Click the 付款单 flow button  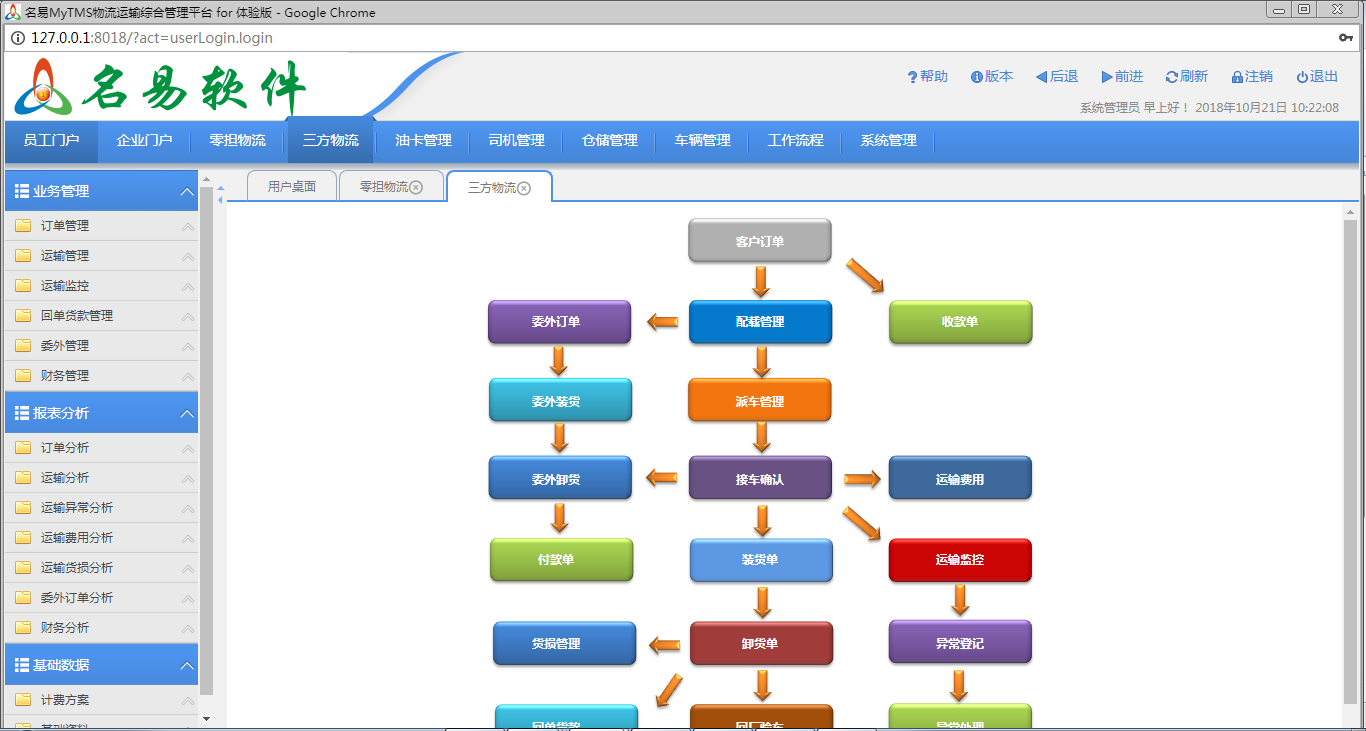click(561, 560)
